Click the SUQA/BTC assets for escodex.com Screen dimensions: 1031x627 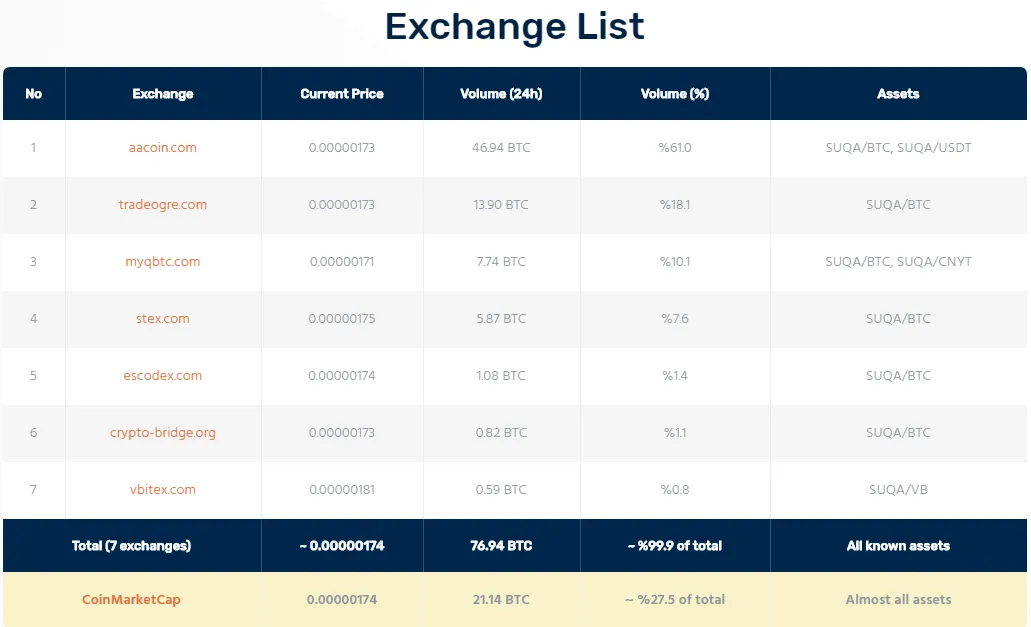coord(898,376)
